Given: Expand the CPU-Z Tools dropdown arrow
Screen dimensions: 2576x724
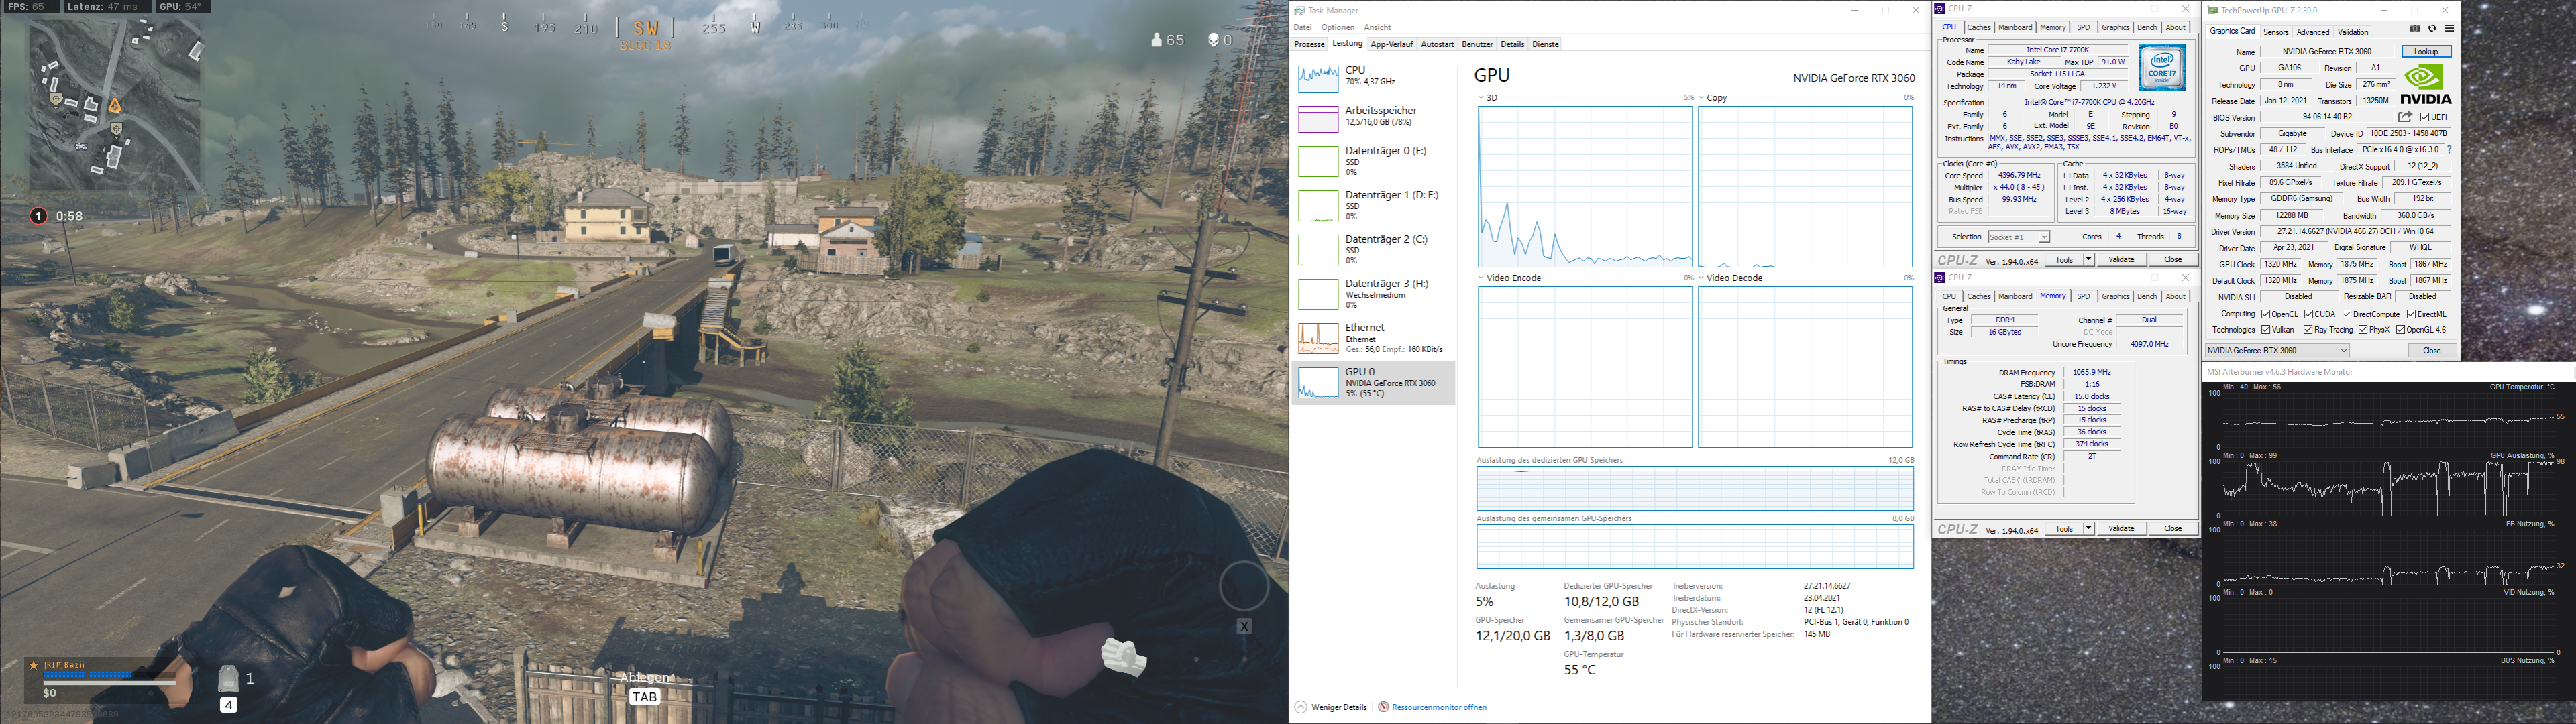Looking at the screenshot, I should [2088, 260].
